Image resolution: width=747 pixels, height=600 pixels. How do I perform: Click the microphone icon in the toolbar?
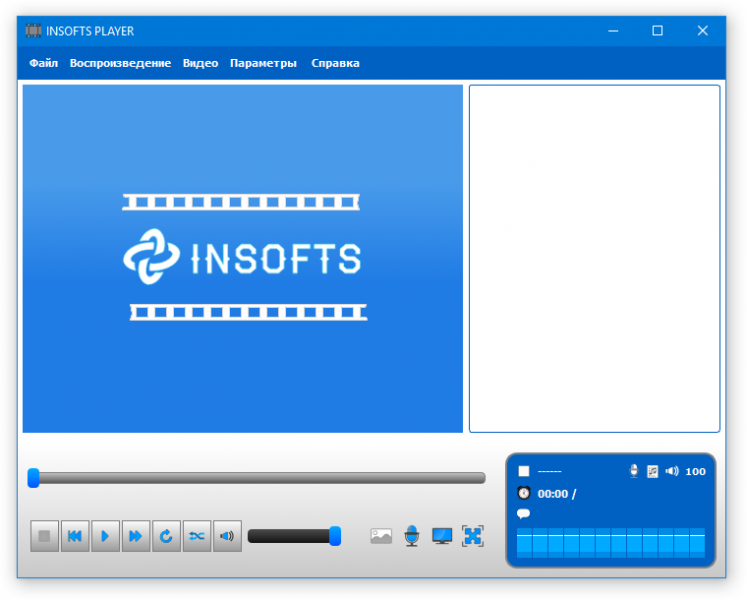pos(412,536)
